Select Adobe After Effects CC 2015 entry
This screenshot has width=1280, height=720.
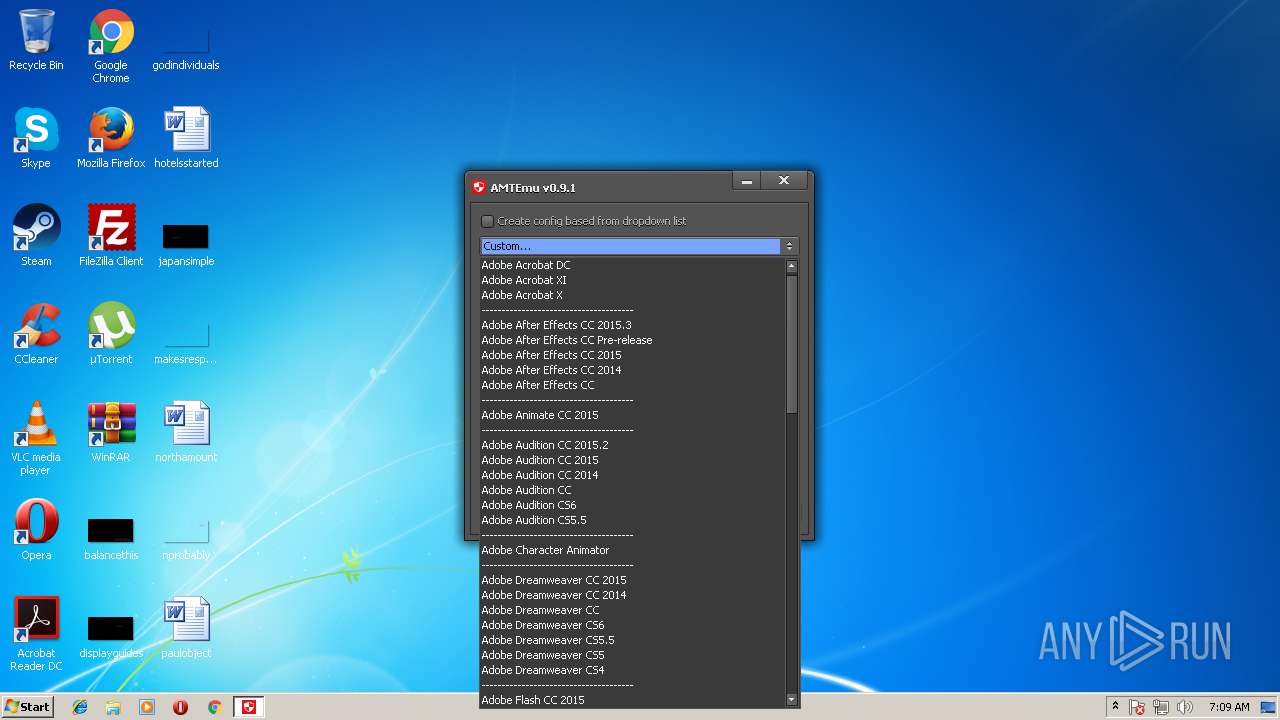coord(632,355)
